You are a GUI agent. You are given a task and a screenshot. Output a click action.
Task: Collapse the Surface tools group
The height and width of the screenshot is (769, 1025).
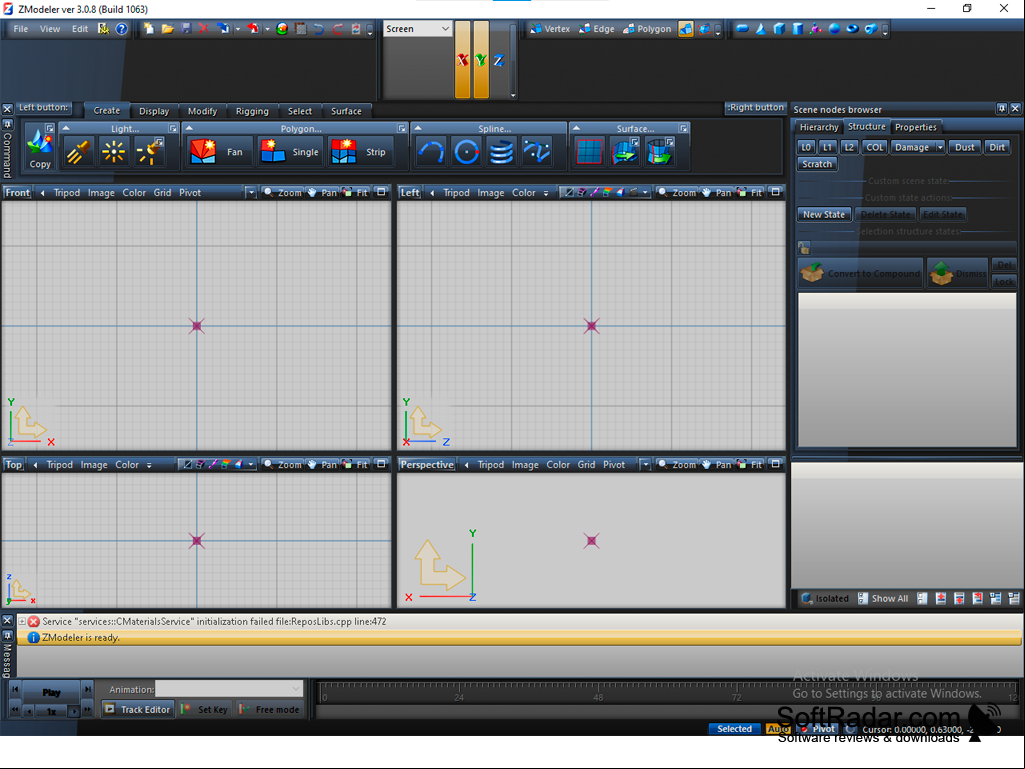click(576, 128)
